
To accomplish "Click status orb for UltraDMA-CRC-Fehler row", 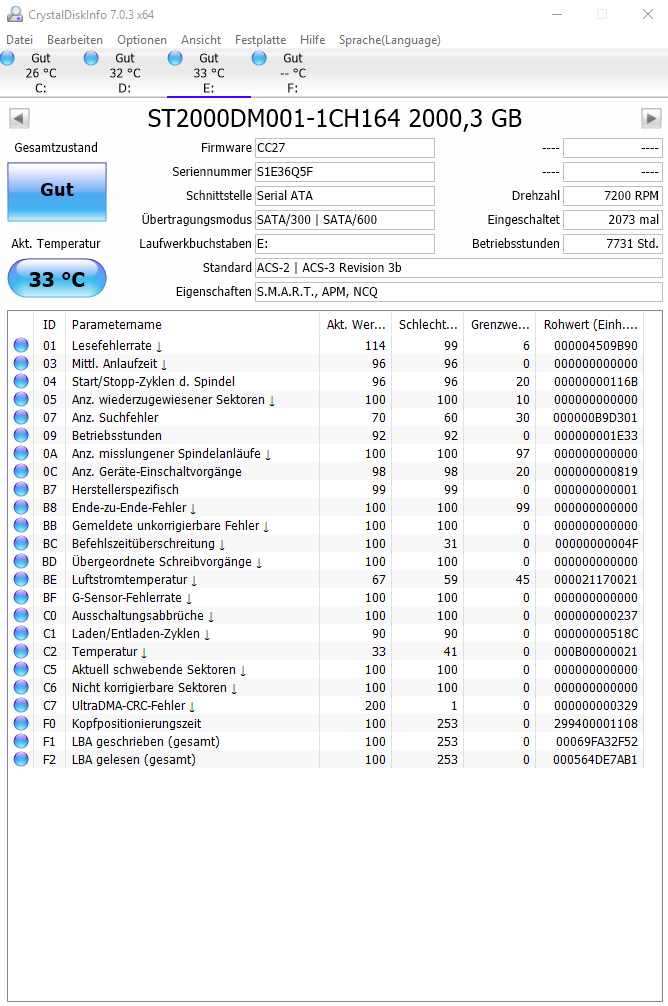I will (21, 705).
